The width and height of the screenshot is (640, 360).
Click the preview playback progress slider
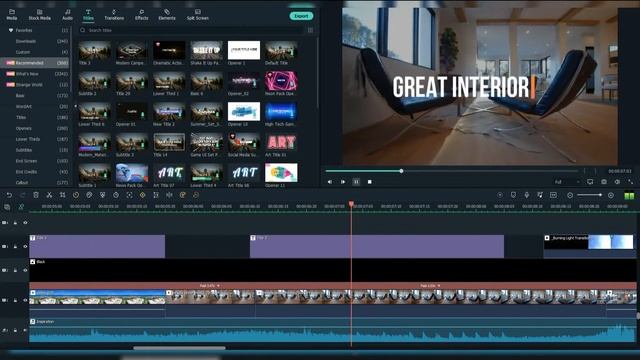(x=451, y=171)
